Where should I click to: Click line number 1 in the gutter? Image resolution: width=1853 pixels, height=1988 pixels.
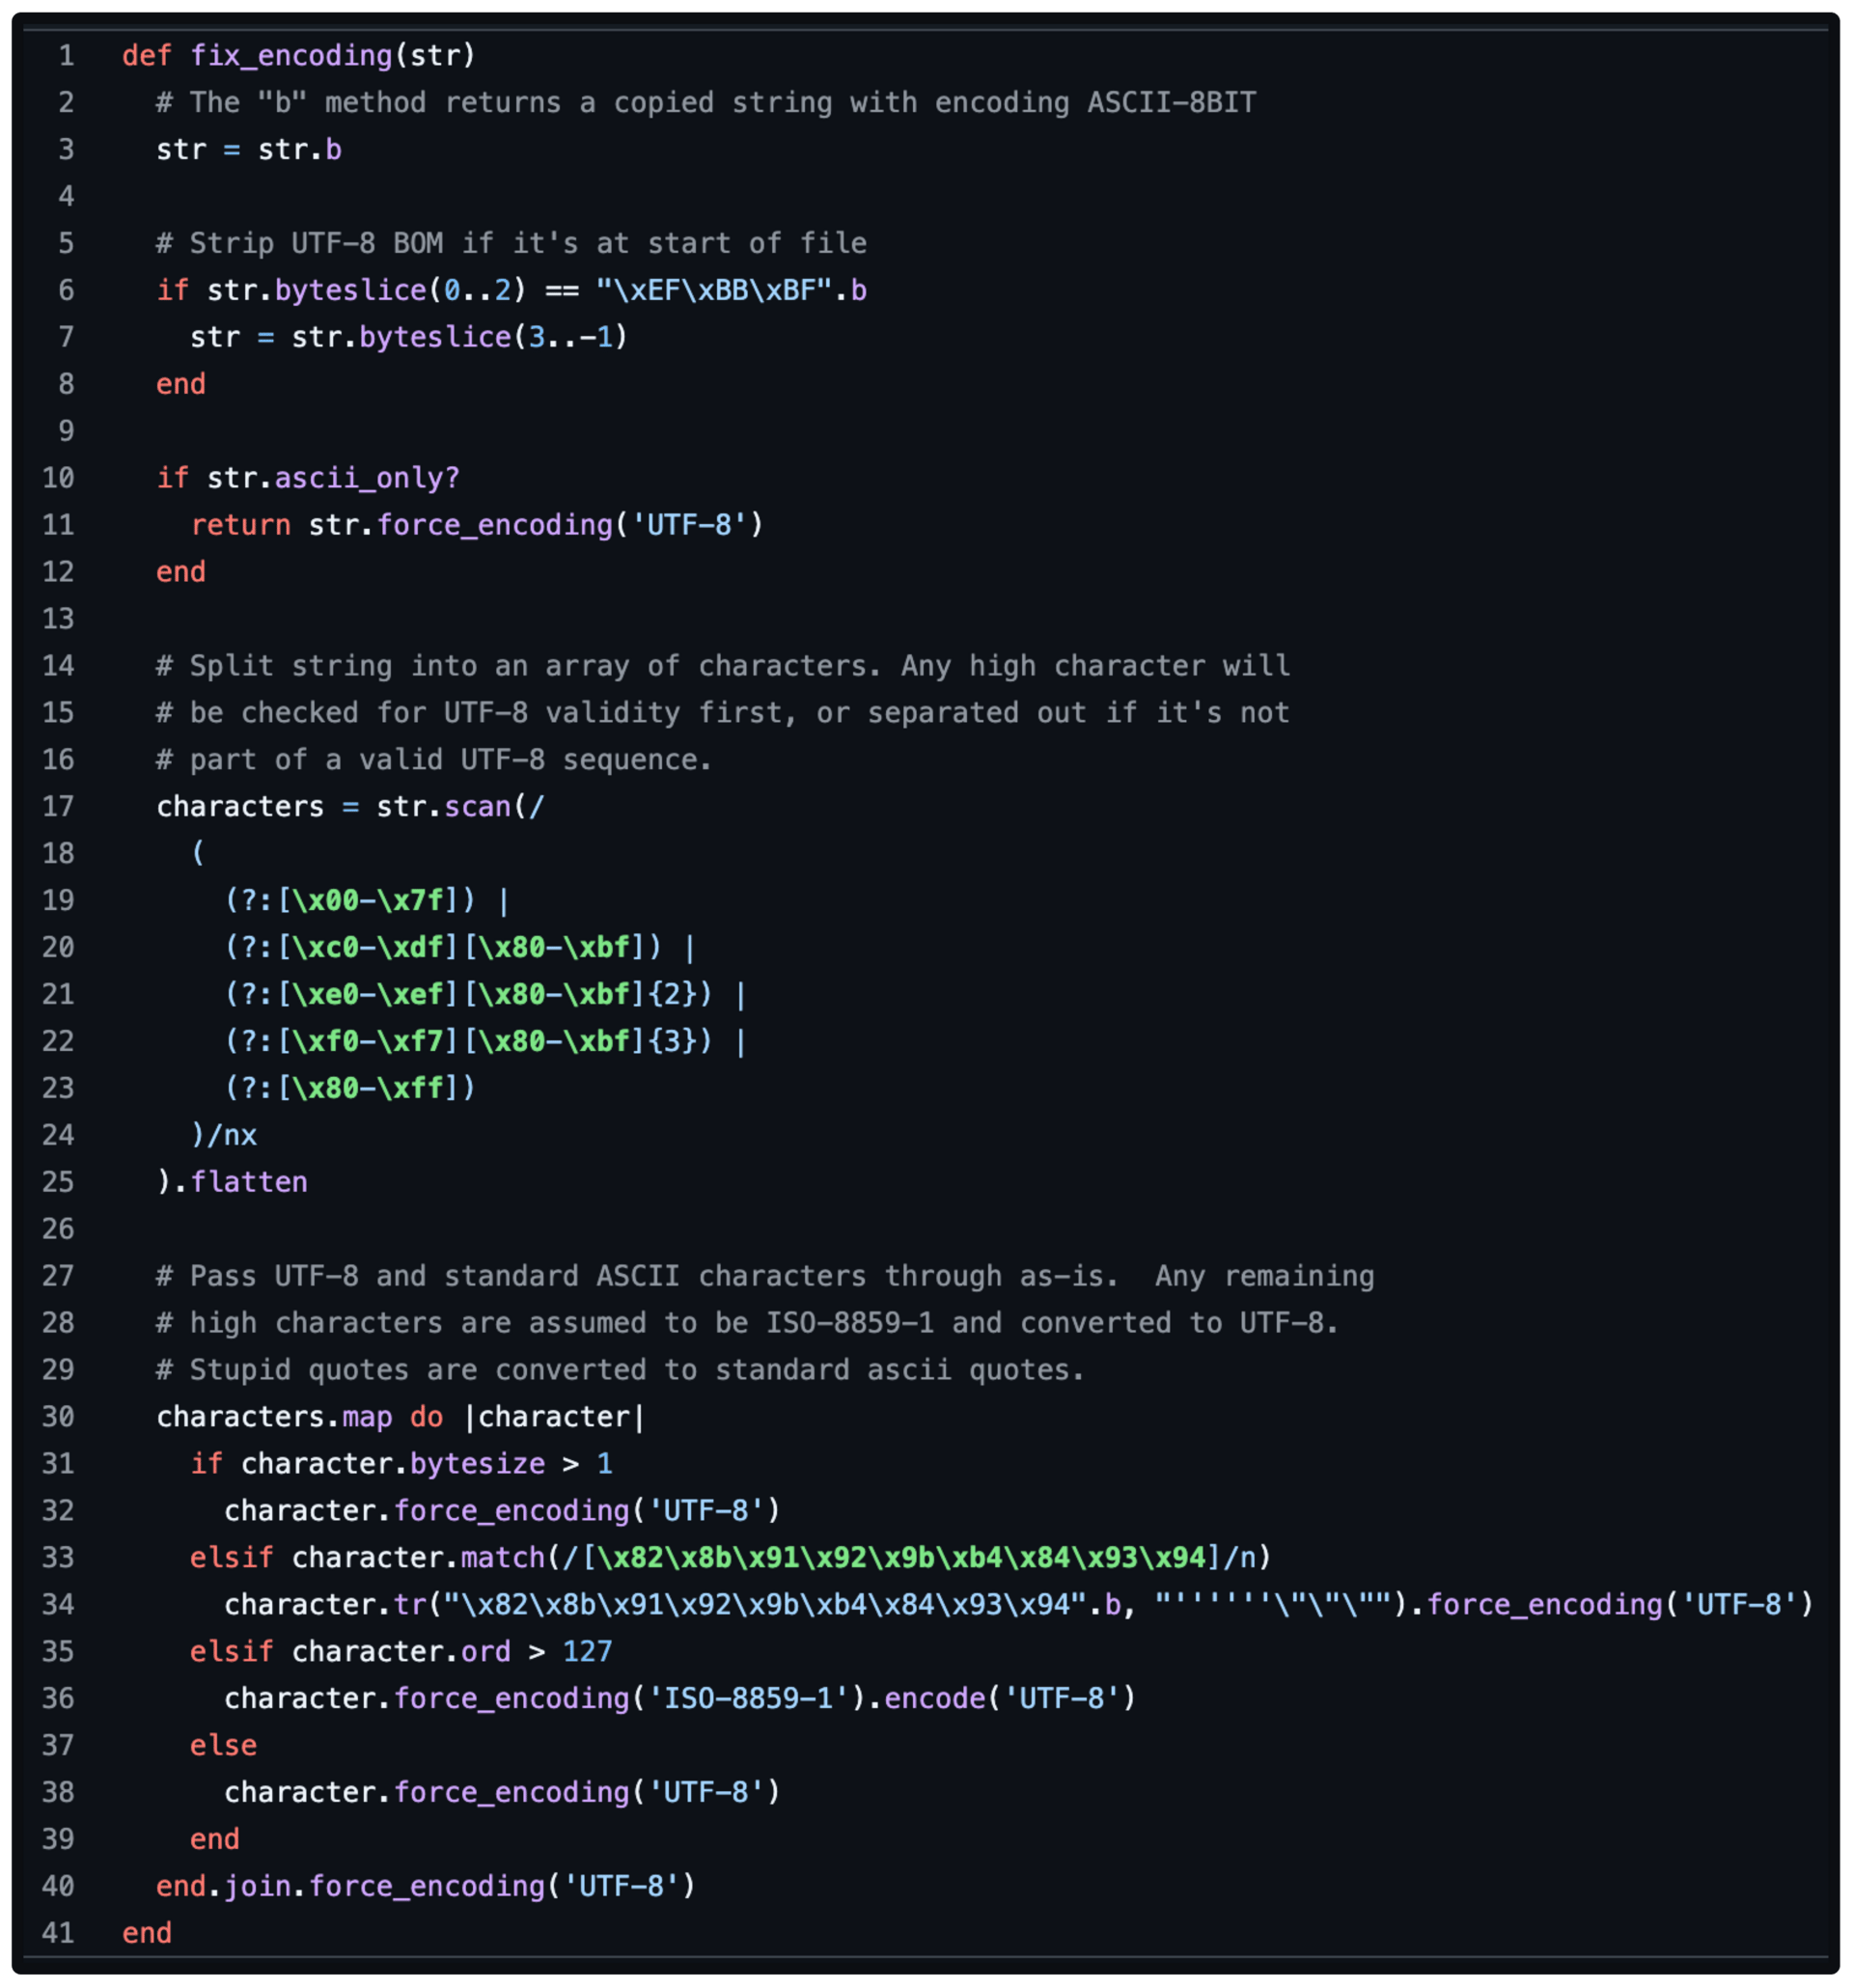pos(66,56)
